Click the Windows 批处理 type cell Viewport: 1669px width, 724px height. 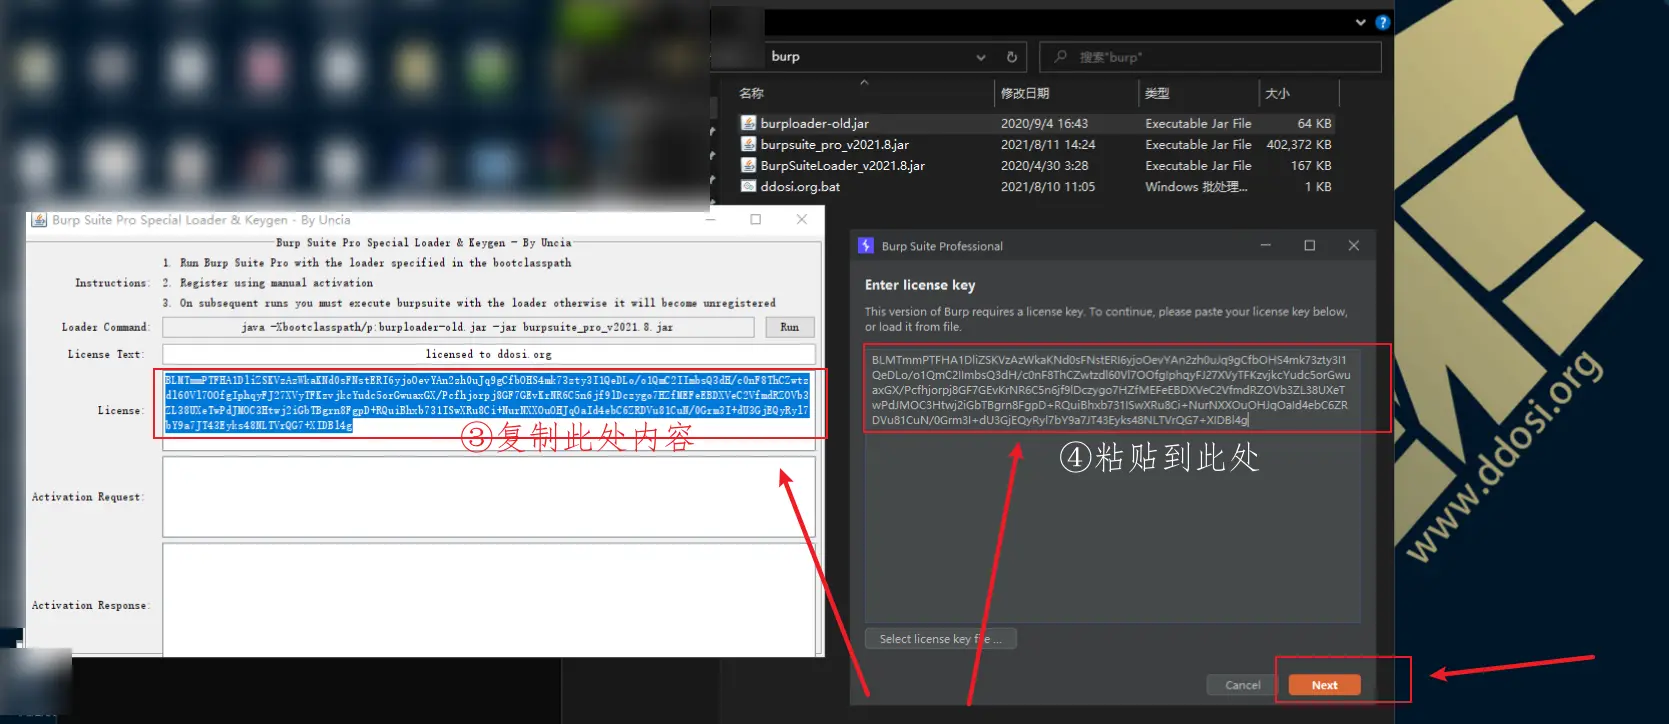click(x=1196, y=186)
